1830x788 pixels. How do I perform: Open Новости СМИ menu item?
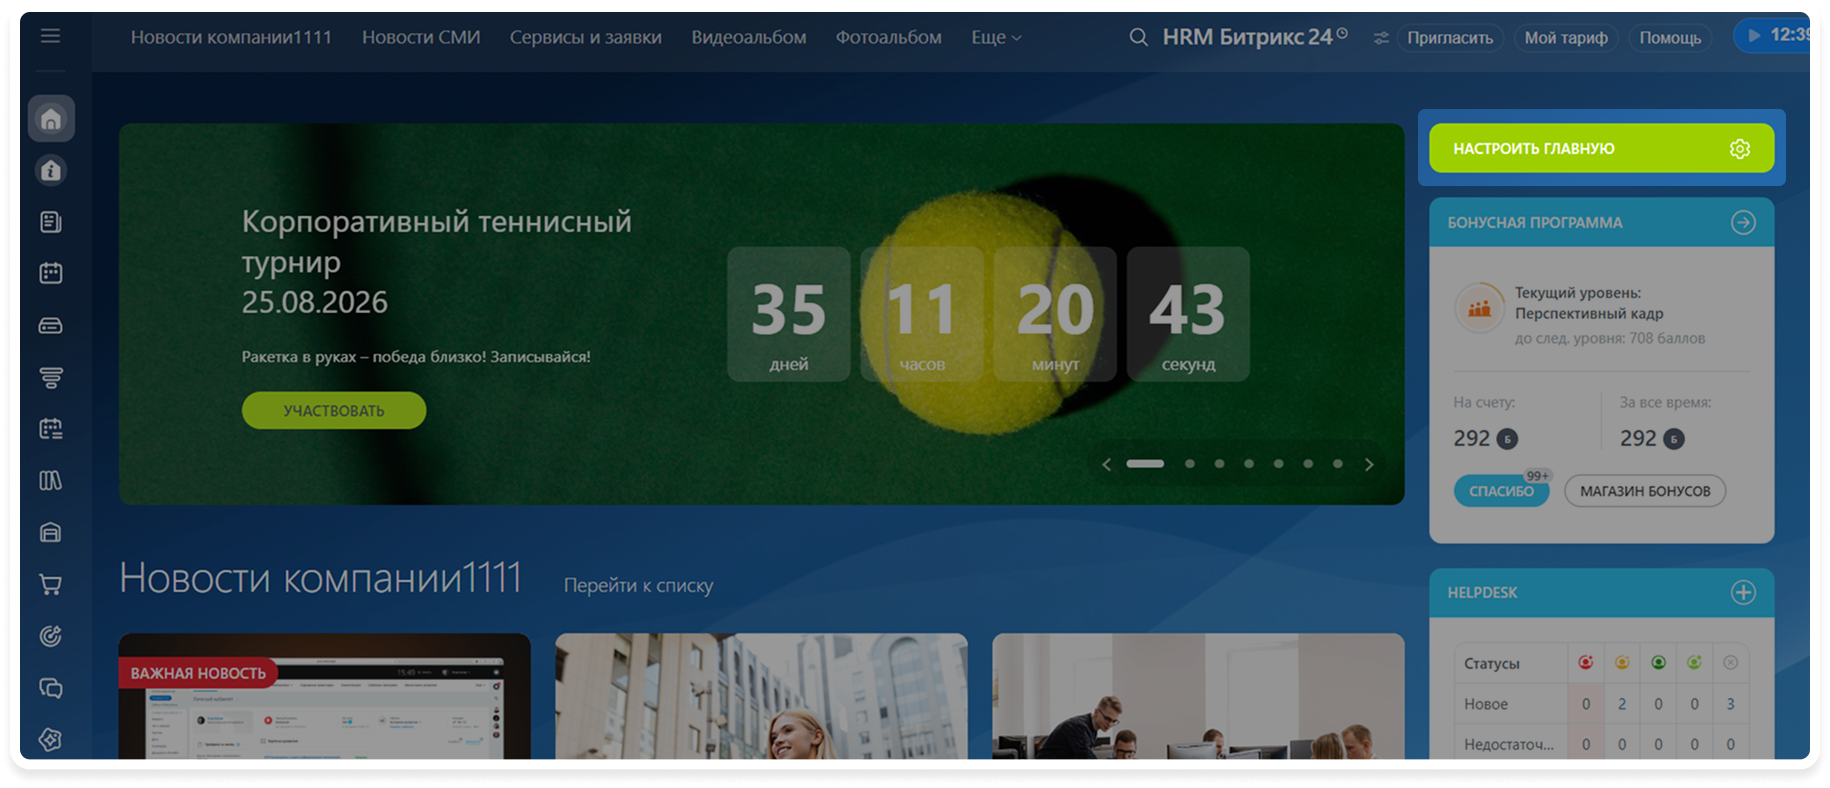click(x=421, y=37)
